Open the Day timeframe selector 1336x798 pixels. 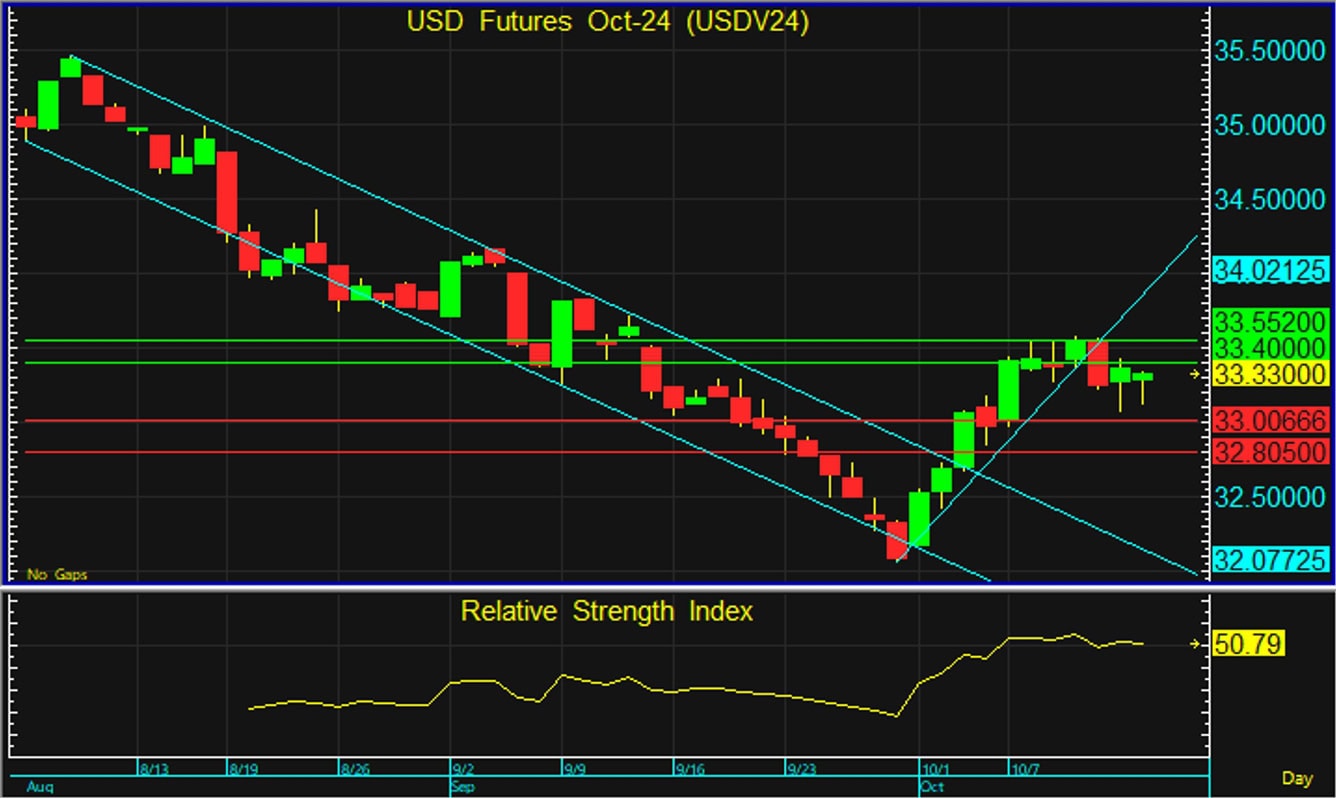1297,778
